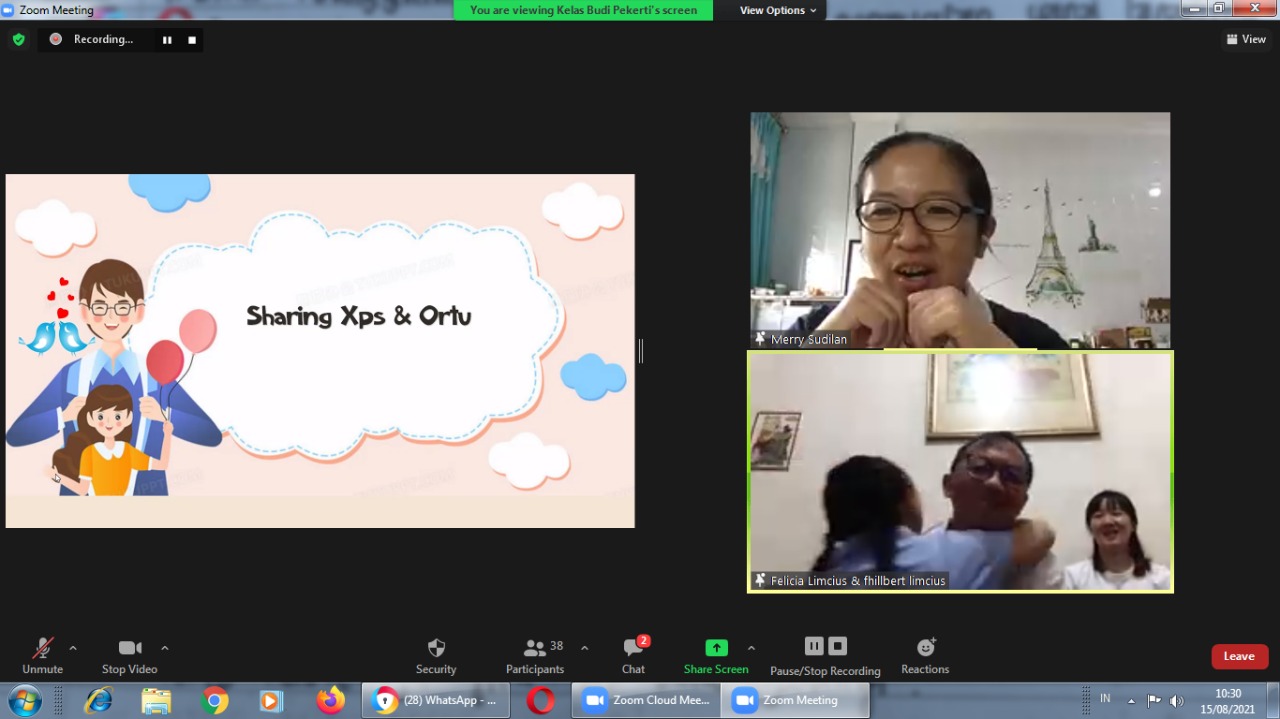Stop the recording in the bottom toolbar
Screen dimensions: 1280x719
click(x=838, y=646)
